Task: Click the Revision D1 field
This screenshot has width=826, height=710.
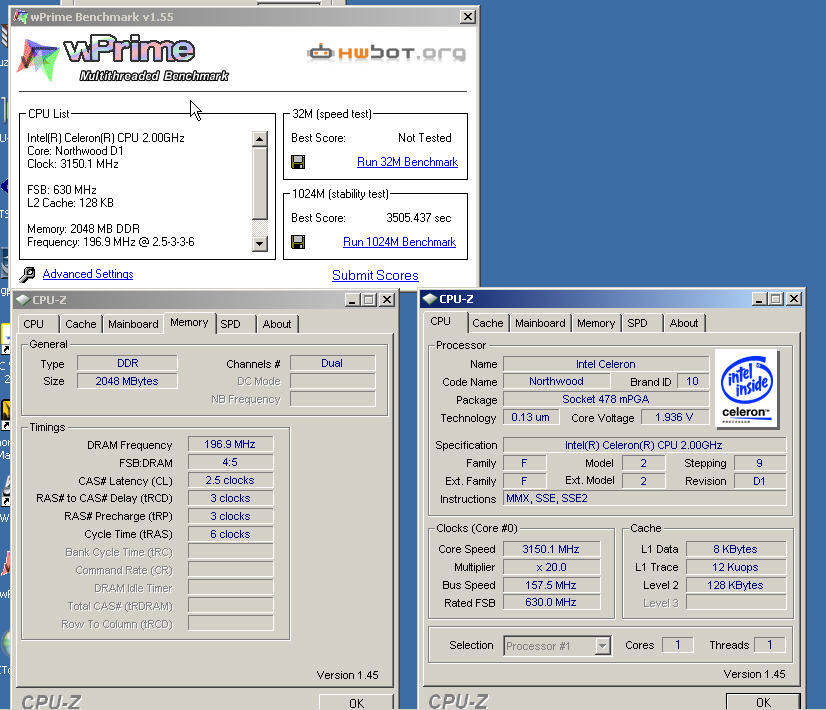Action: (x=760, y=481)
